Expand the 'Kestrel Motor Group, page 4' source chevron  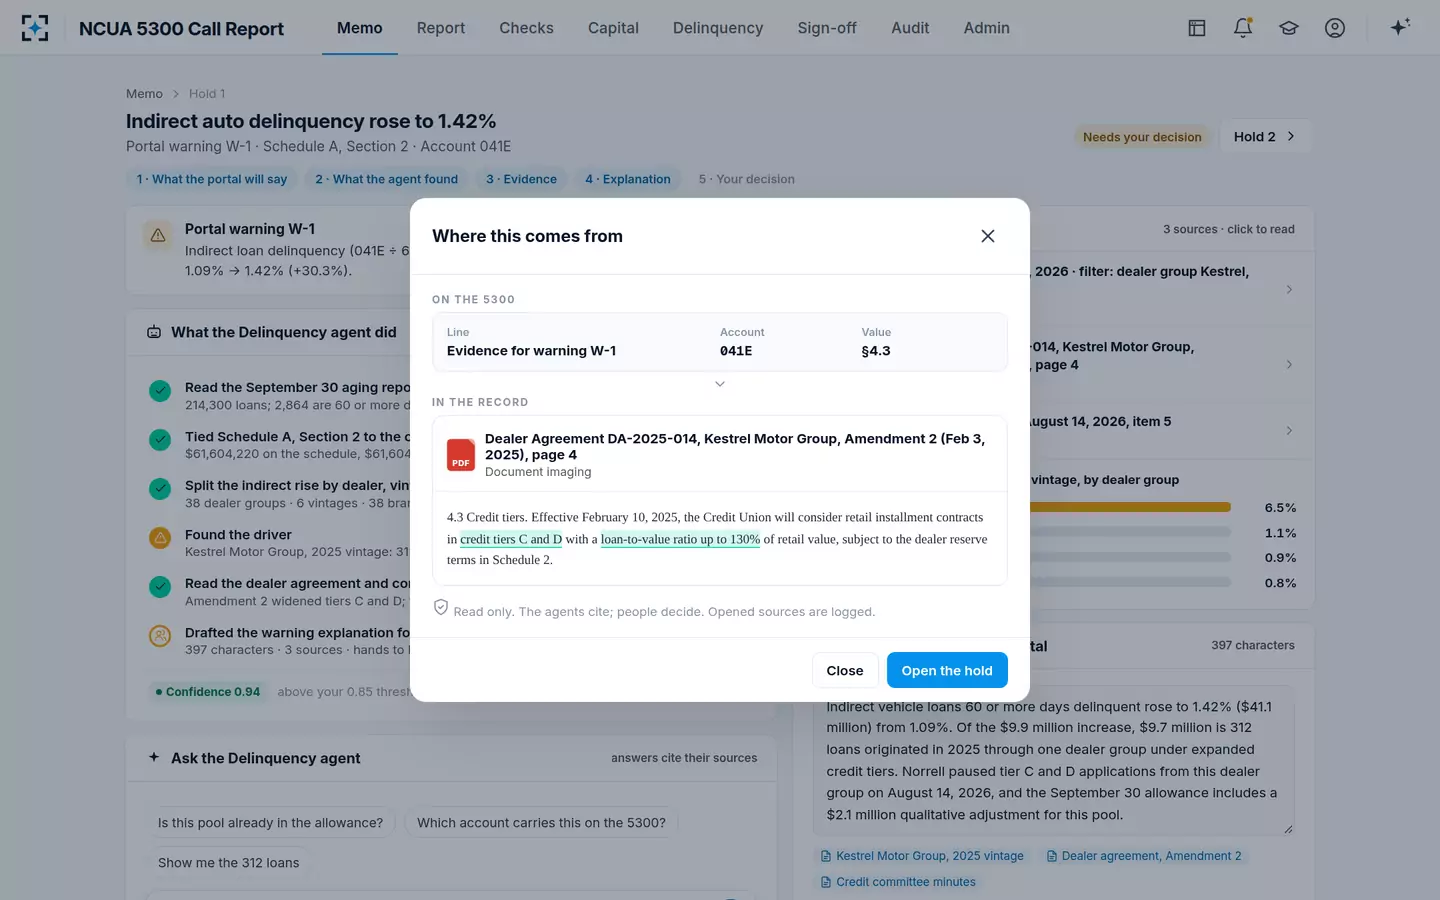pos(1289,364)
